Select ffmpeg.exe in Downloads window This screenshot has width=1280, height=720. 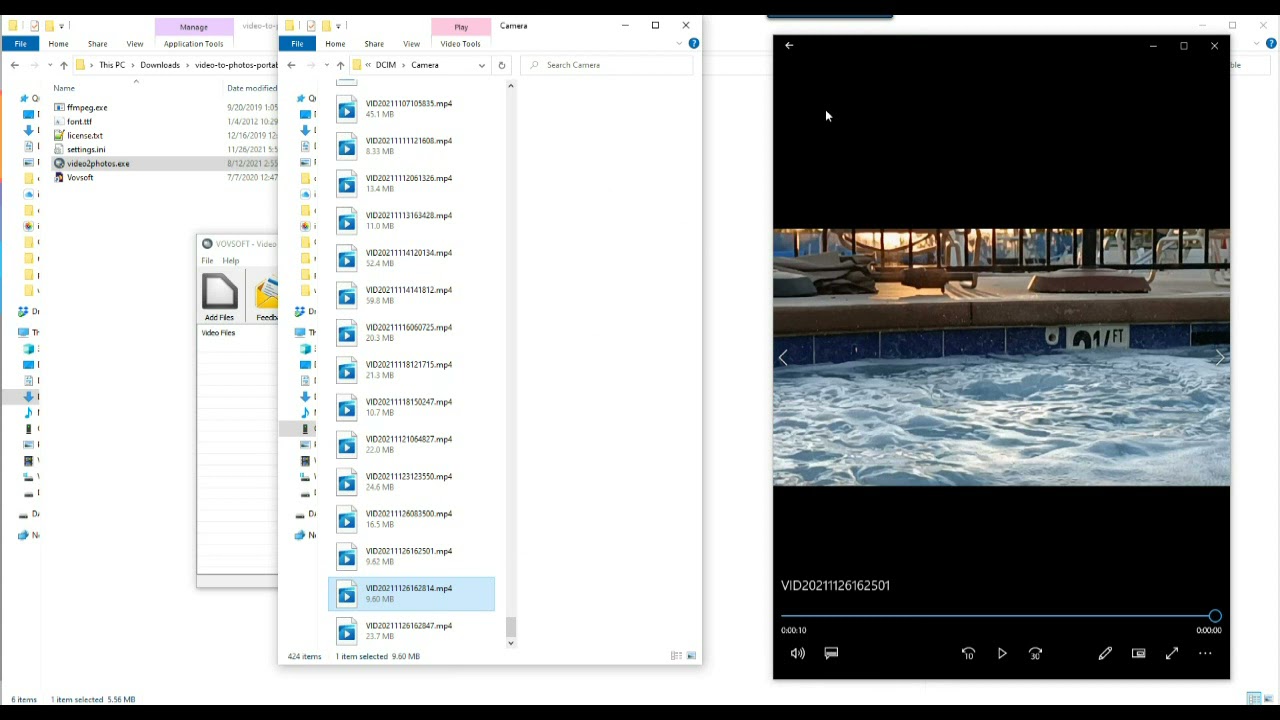tap(87, 107)
